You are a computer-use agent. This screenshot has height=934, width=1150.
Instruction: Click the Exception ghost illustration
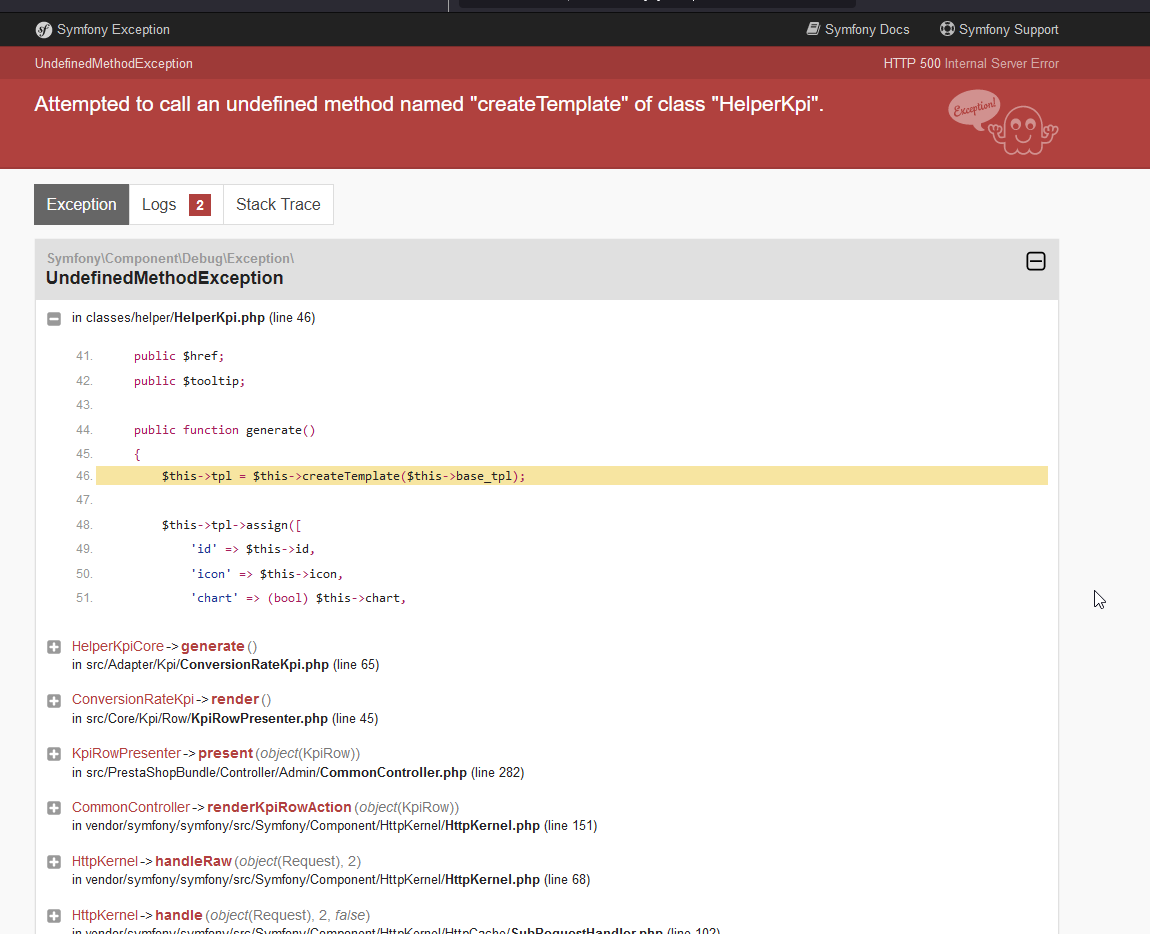(x=1003, y=122)
